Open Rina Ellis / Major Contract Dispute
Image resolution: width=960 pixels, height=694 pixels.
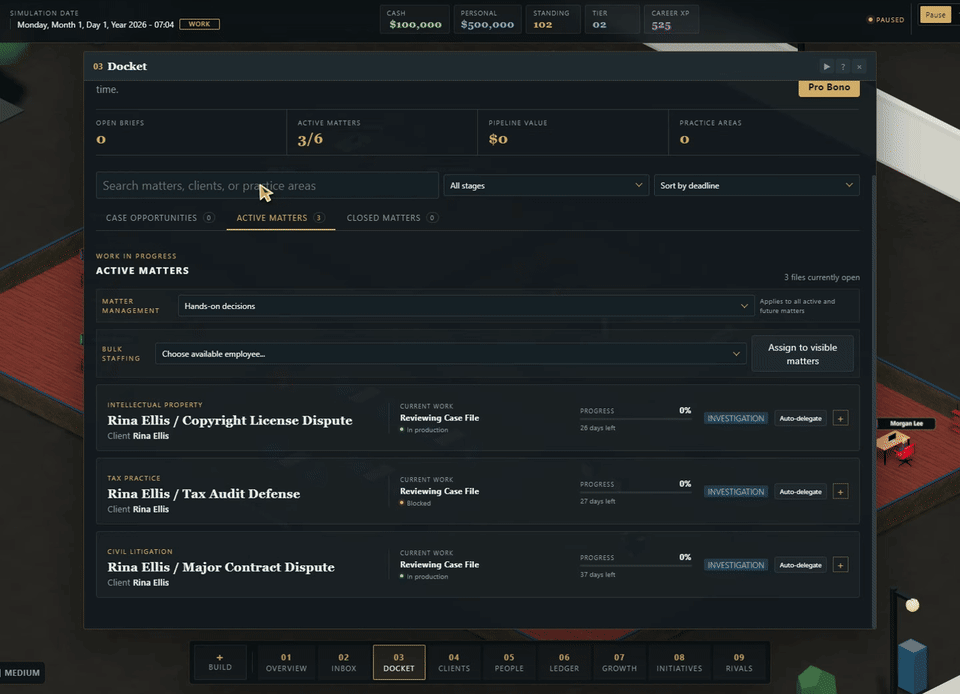pyautogui.click(x=221, y=567)
